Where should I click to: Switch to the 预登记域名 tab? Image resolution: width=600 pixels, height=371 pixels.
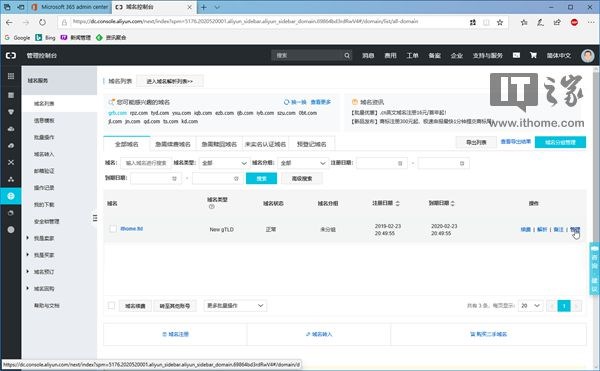pyautogui.click(x=311, y=144)
